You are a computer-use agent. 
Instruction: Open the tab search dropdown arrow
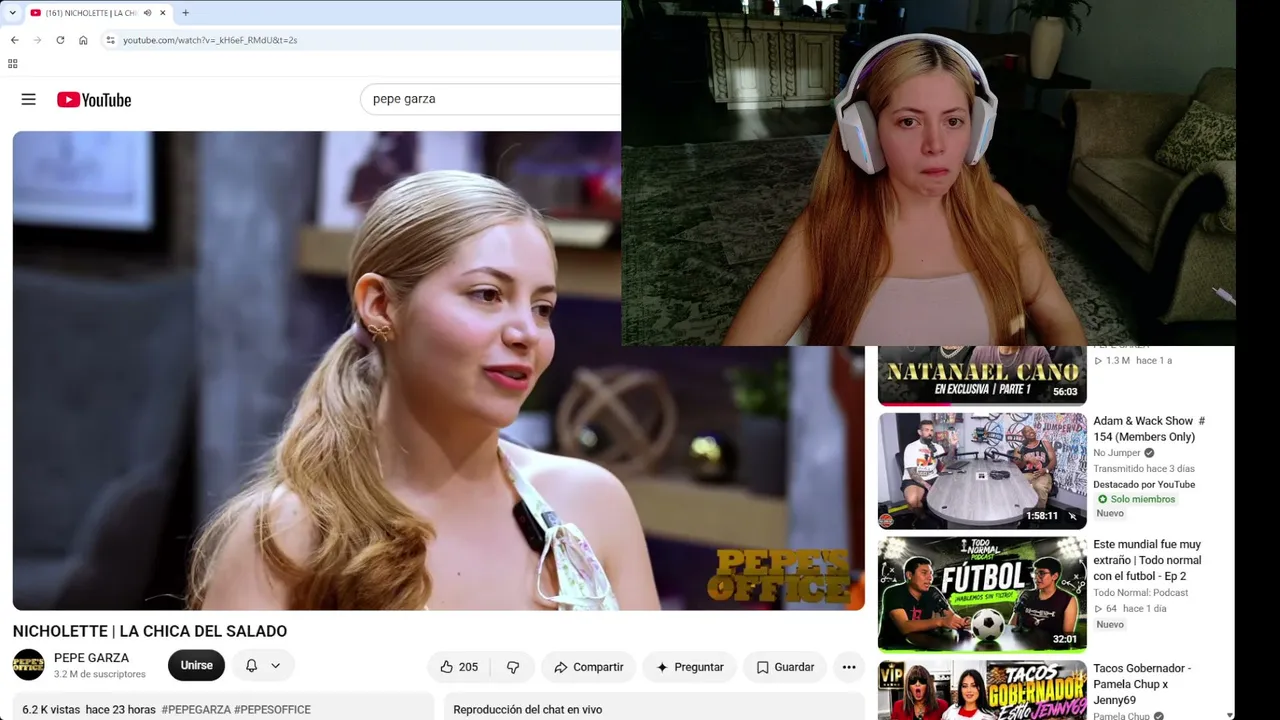click(x=12, y=13)
